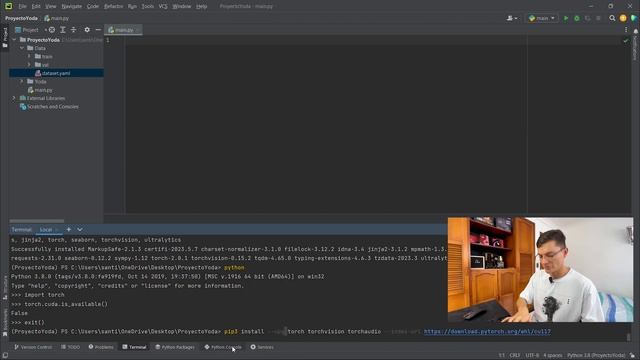640x360 pixels.
Task: Open the Help menu
Action: tap(202, 6)
